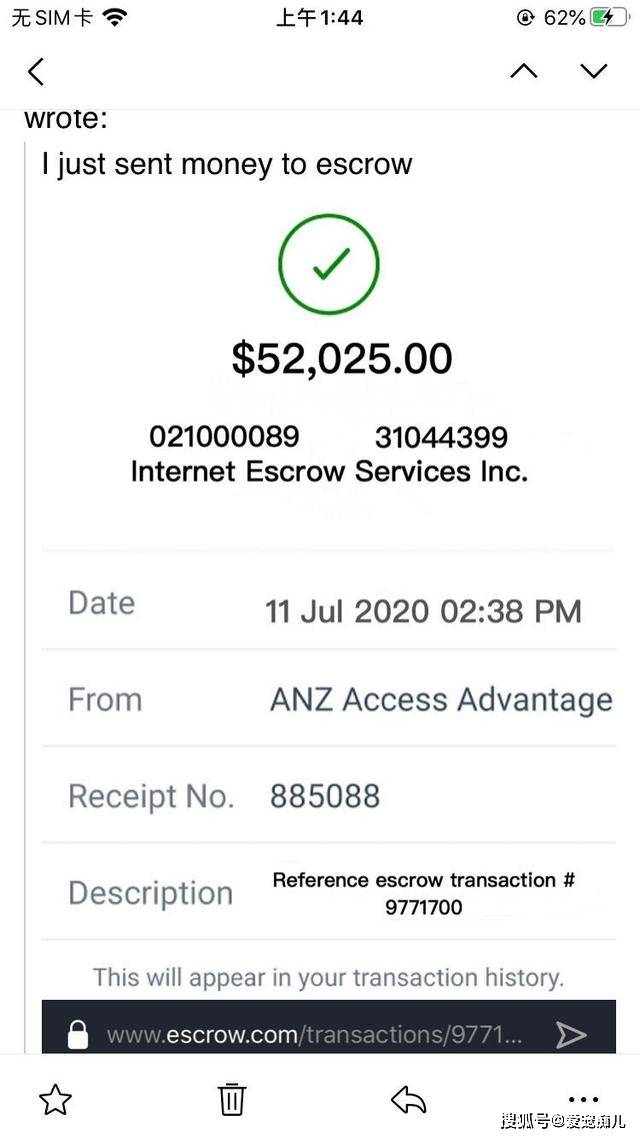
Task: Tap routing number 021000089
Action: 224,437
